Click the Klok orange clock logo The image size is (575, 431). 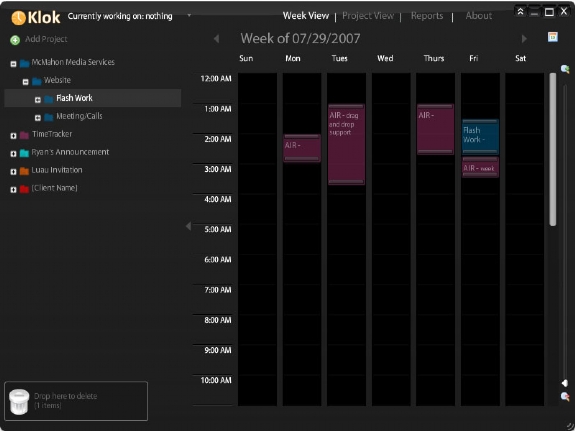click(18, 17)
